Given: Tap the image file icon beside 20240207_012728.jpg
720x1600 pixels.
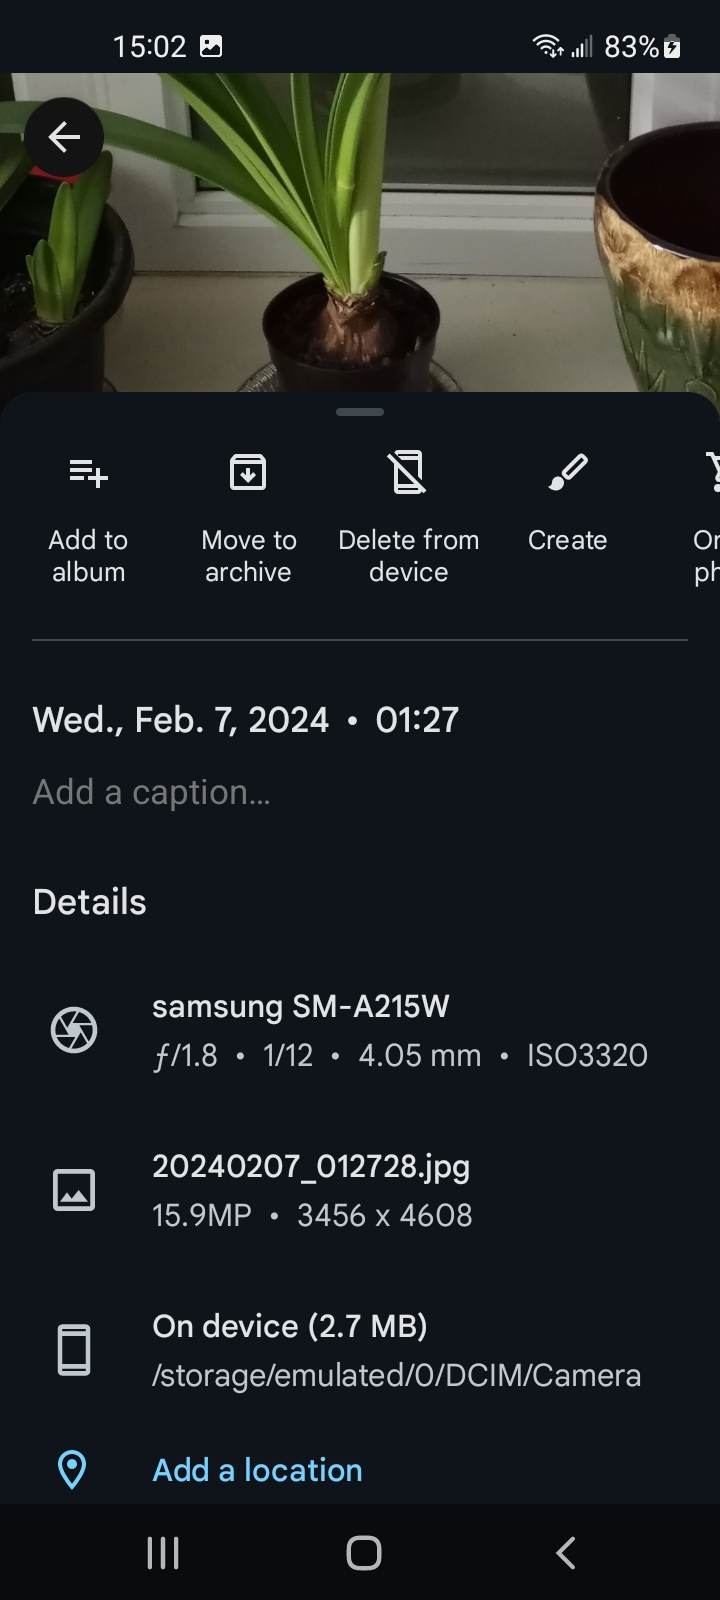Looking at the screenshot, I should click(x=74, y=1190).
